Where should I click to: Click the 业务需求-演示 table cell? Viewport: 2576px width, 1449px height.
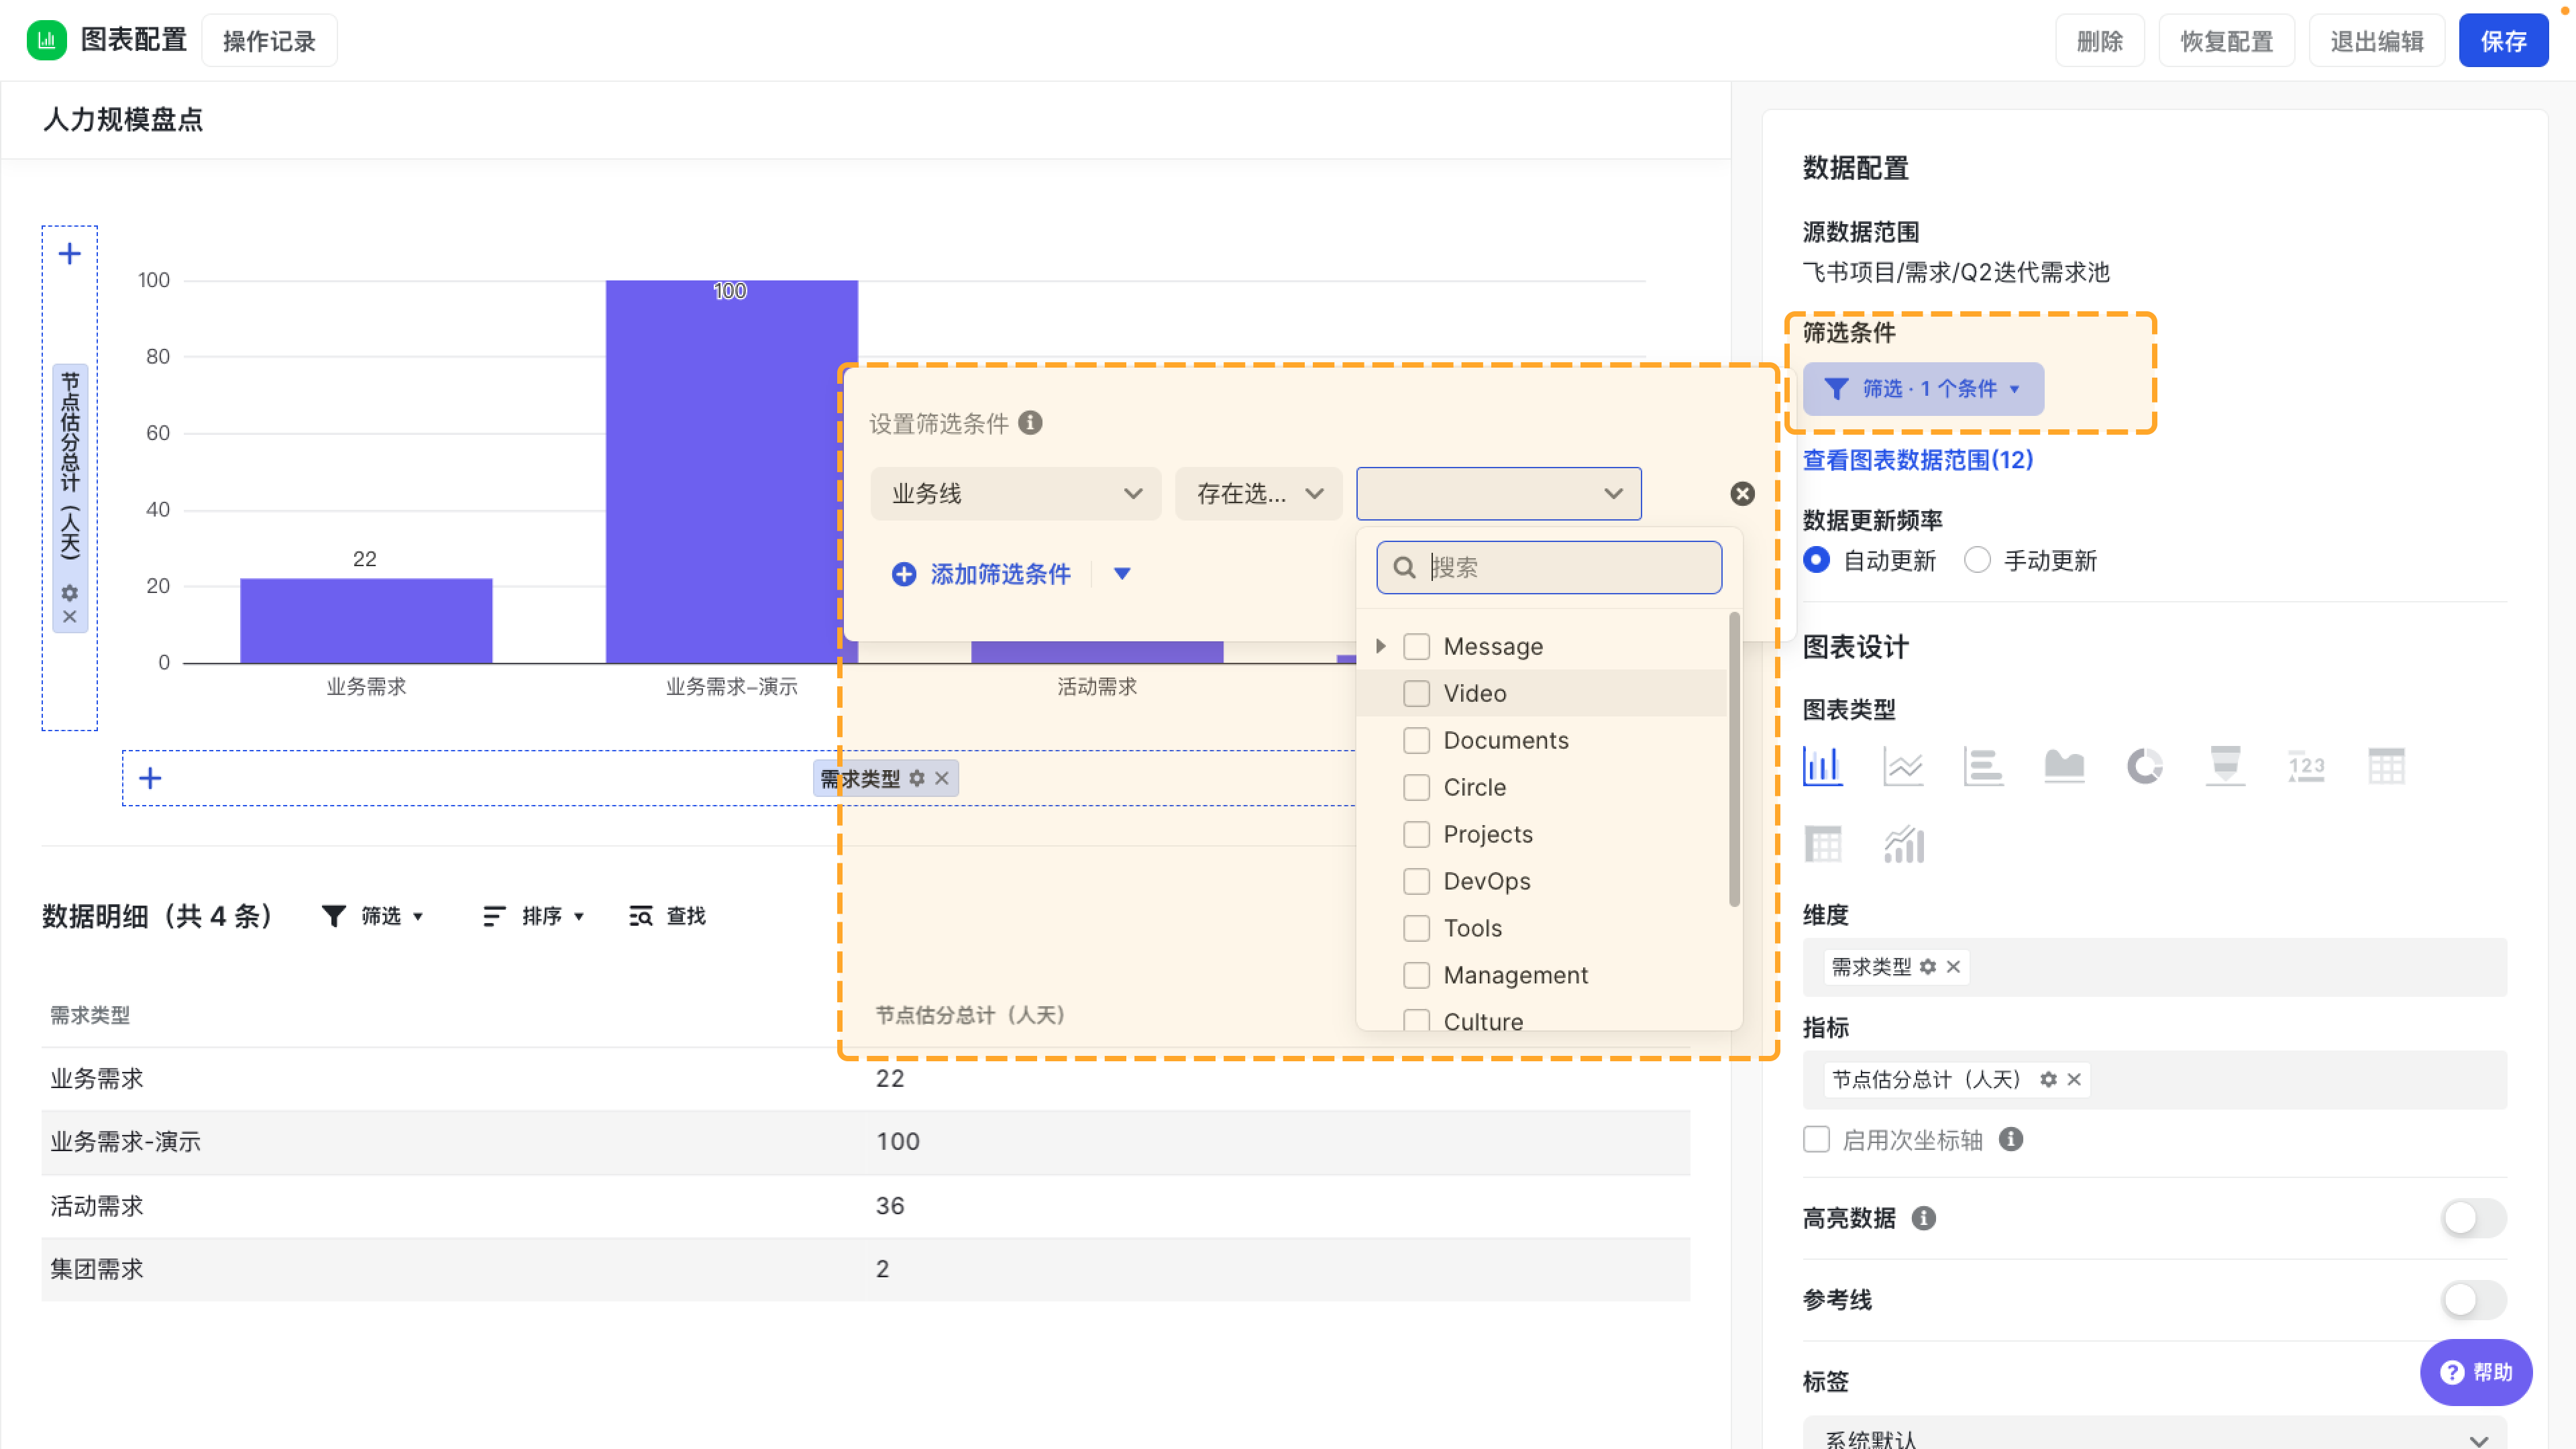tap(125, 1142)
